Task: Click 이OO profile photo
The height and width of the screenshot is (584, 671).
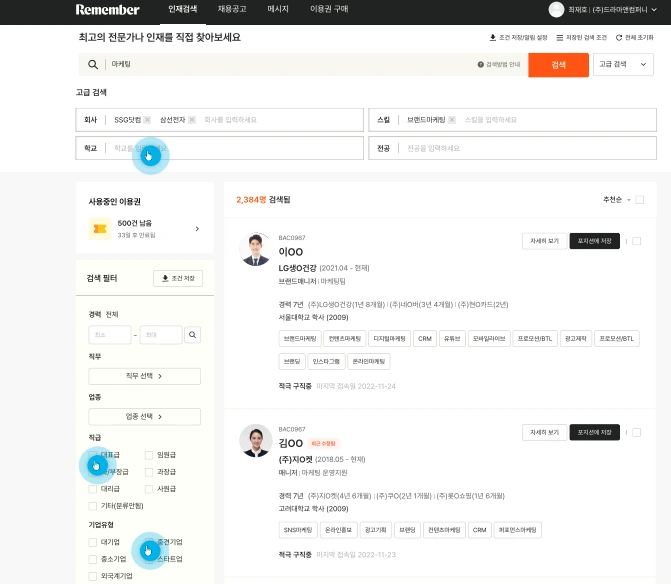Action: tap(255, 249)
